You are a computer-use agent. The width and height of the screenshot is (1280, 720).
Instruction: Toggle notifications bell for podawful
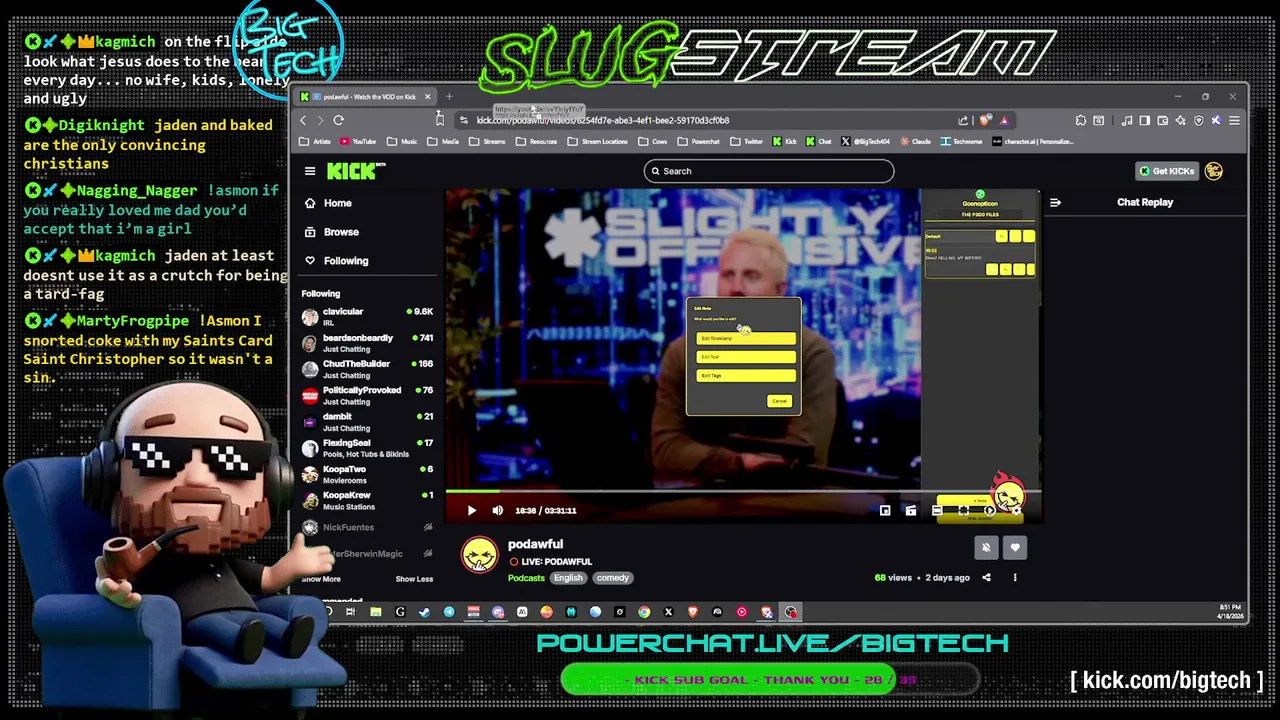[986, 548]
